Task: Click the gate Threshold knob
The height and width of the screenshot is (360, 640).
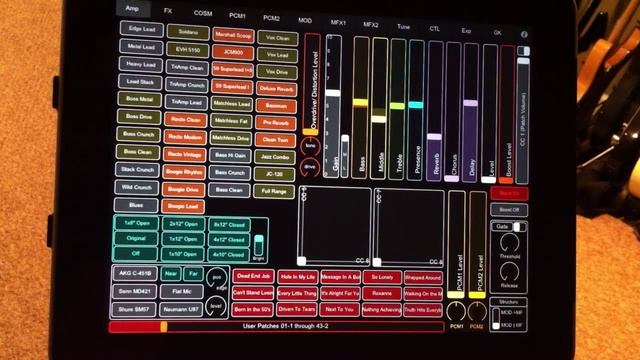Action: 509,243
